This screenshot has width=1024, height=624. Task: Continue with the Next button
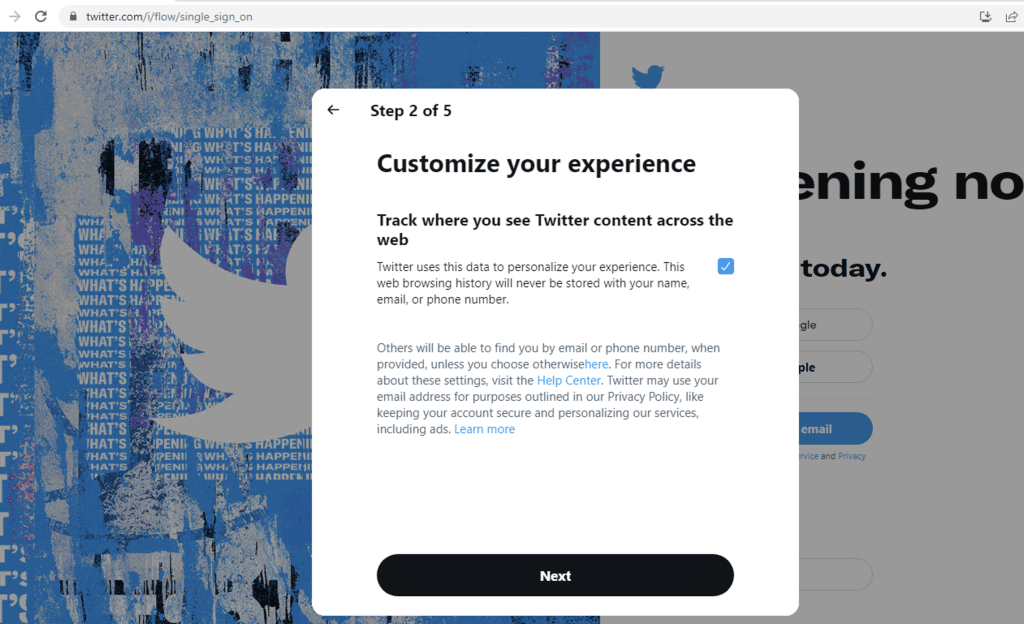[x=555, y=575]
